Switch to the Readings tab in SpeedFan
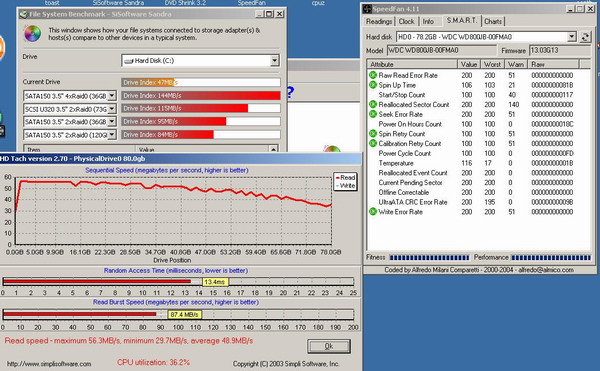 click(x=379, y=21)
